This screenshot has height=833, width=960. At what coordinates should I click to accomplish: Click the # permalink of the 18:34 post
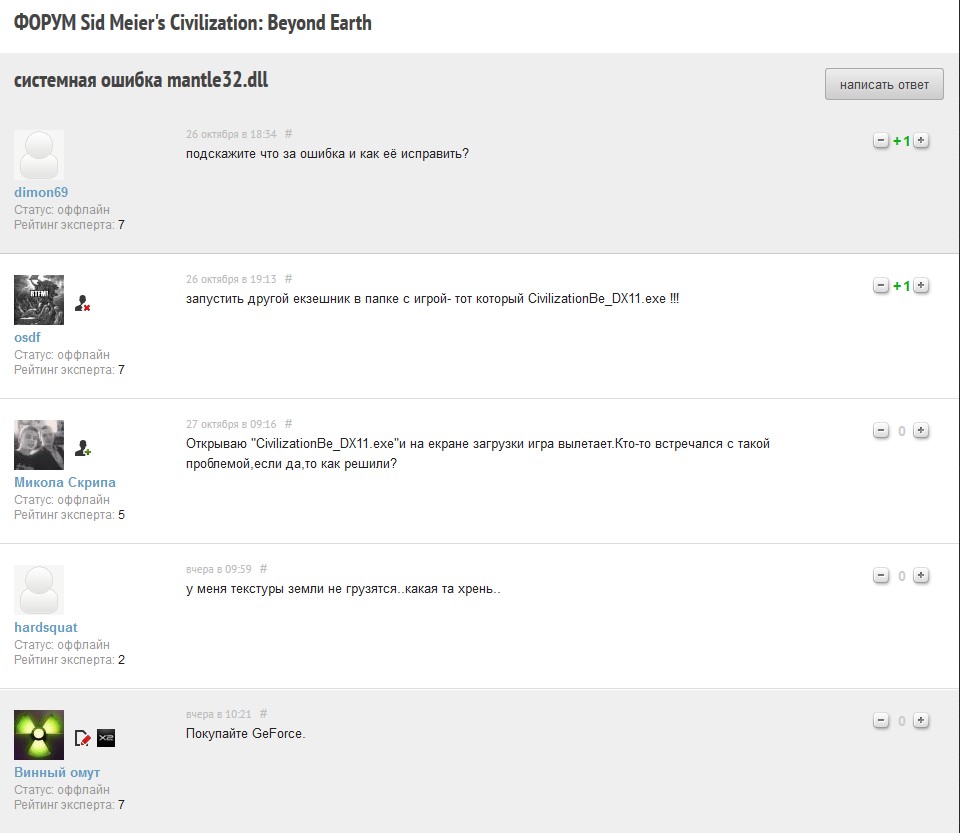(x=289, y=134)
